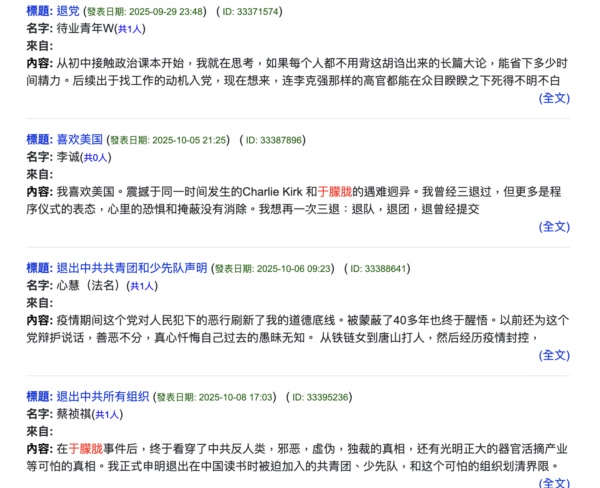The image size is (600, 488).
Task: Open full text (全文) of 心慧's statement
Action: point(554,355)
